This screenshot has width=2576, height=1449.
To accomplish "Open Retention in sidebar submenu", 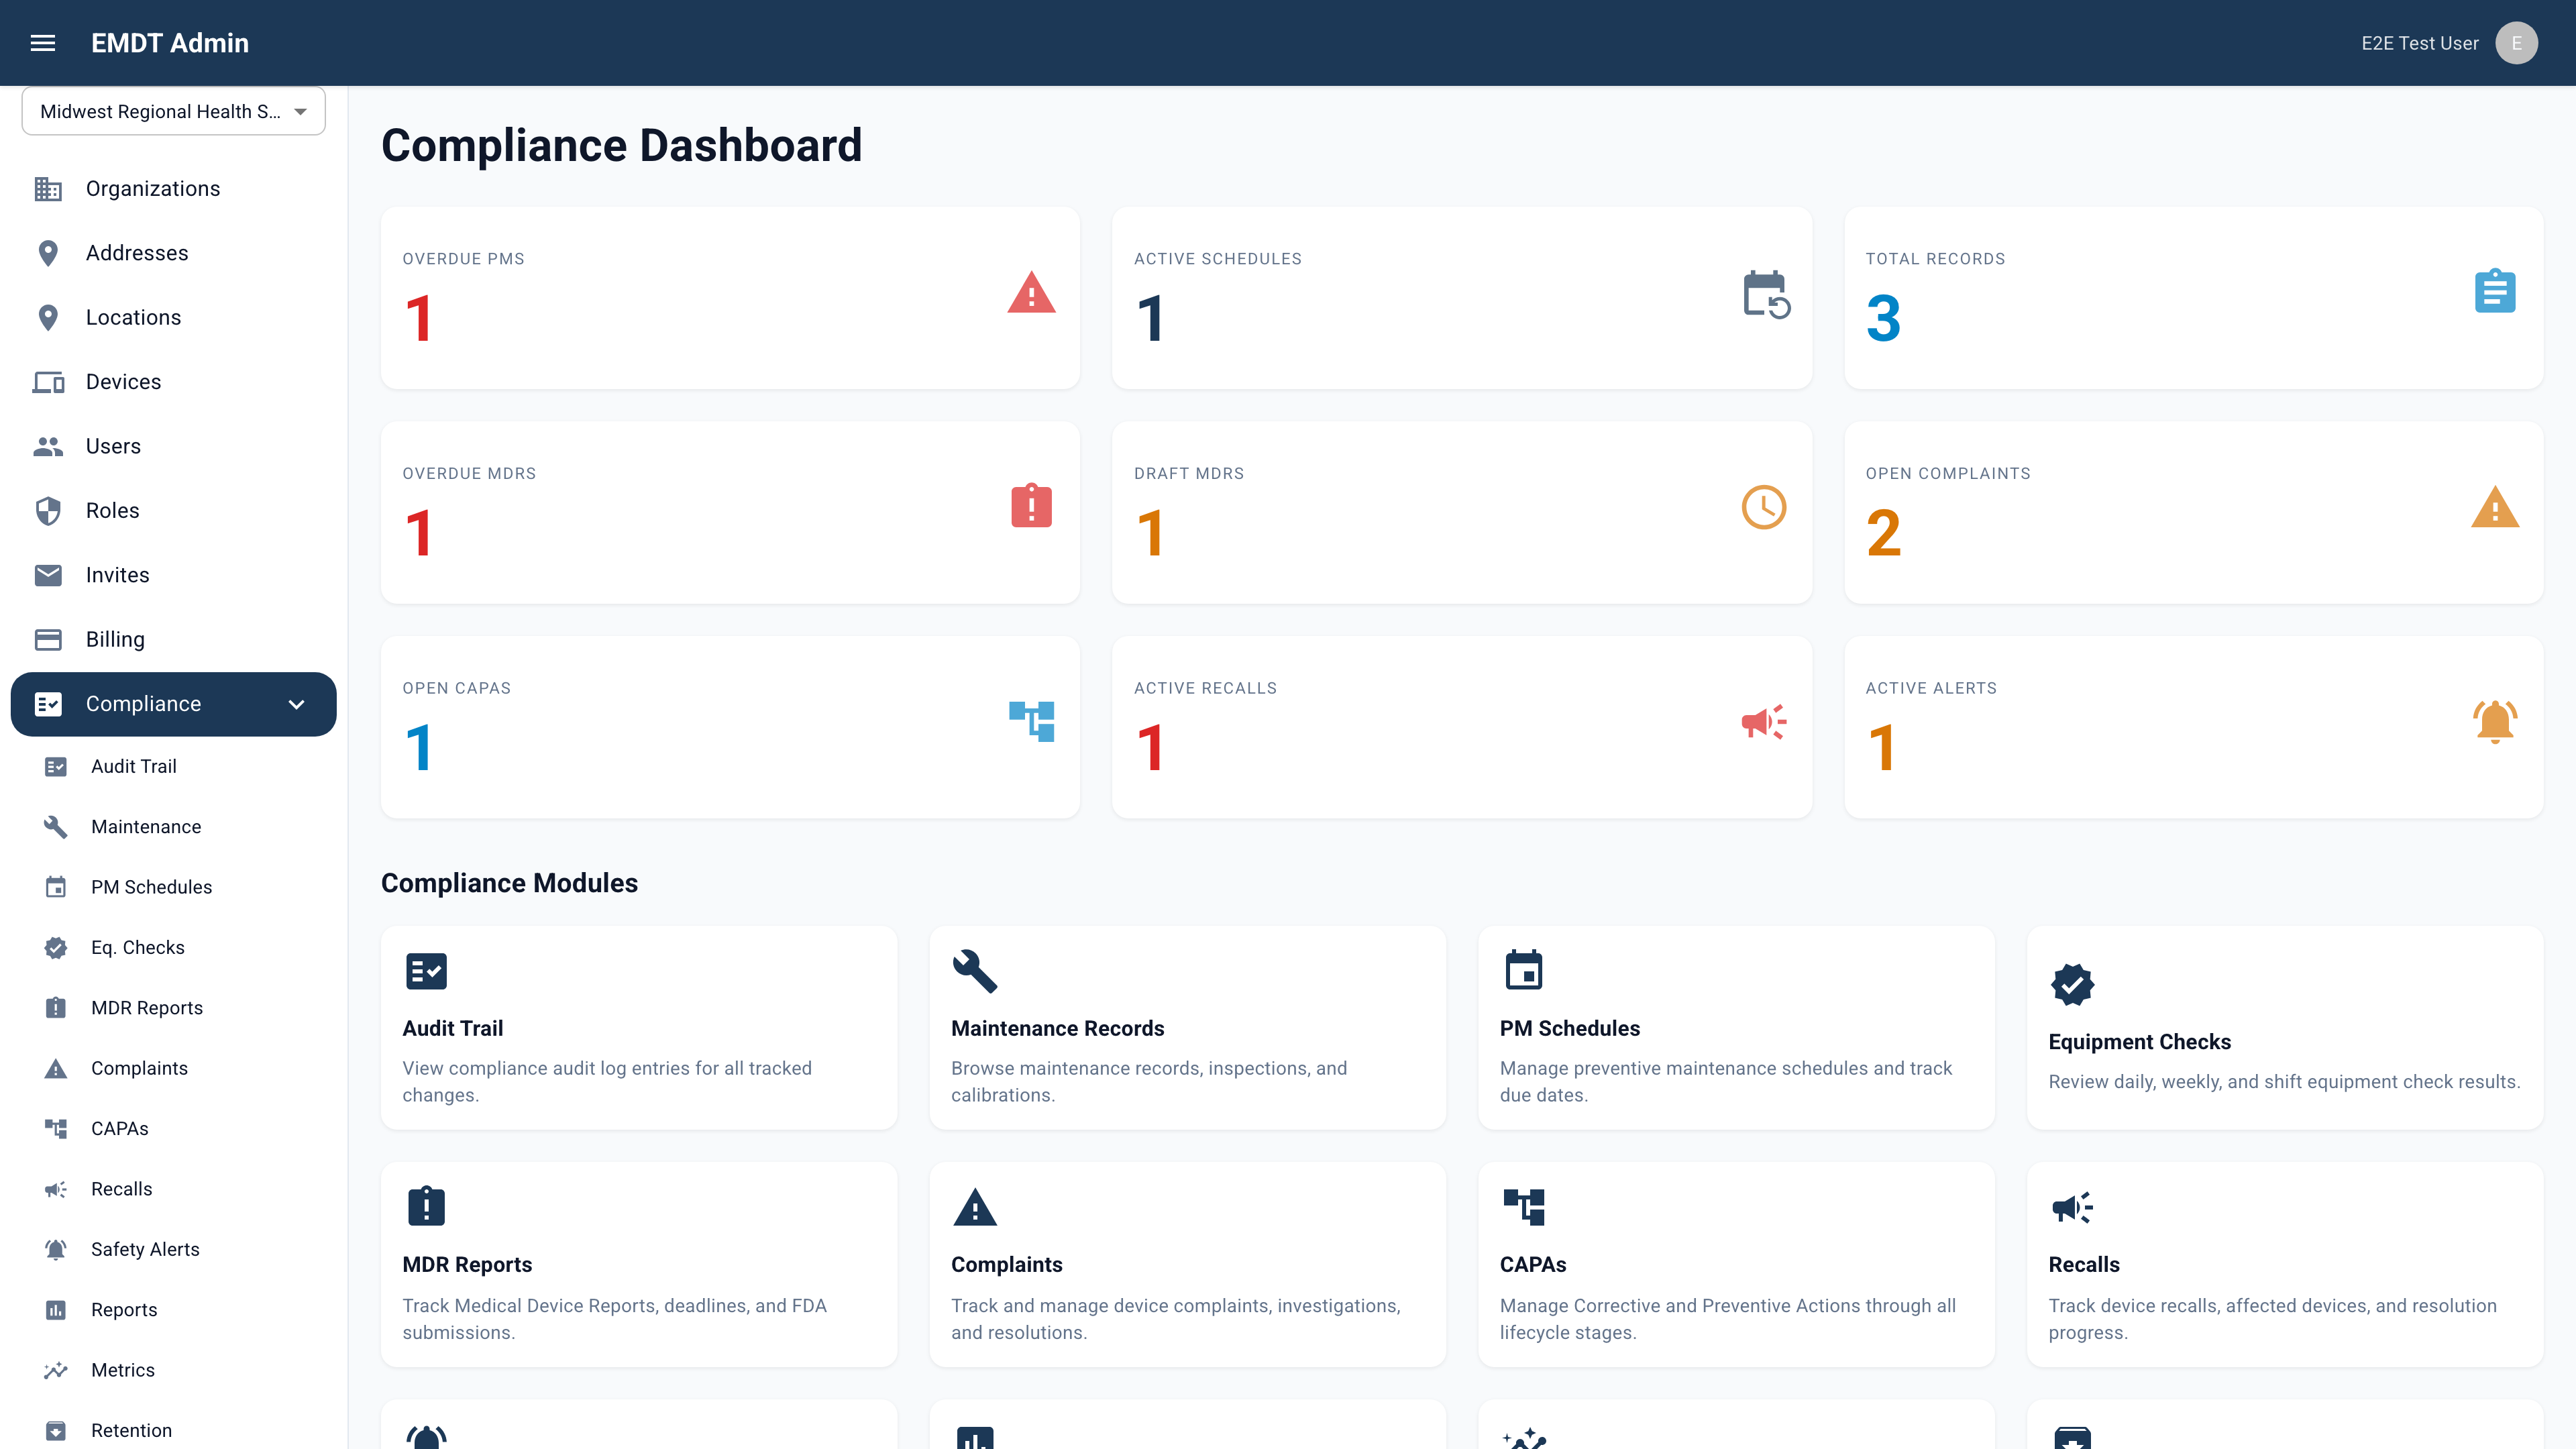I will point(174,1431).
